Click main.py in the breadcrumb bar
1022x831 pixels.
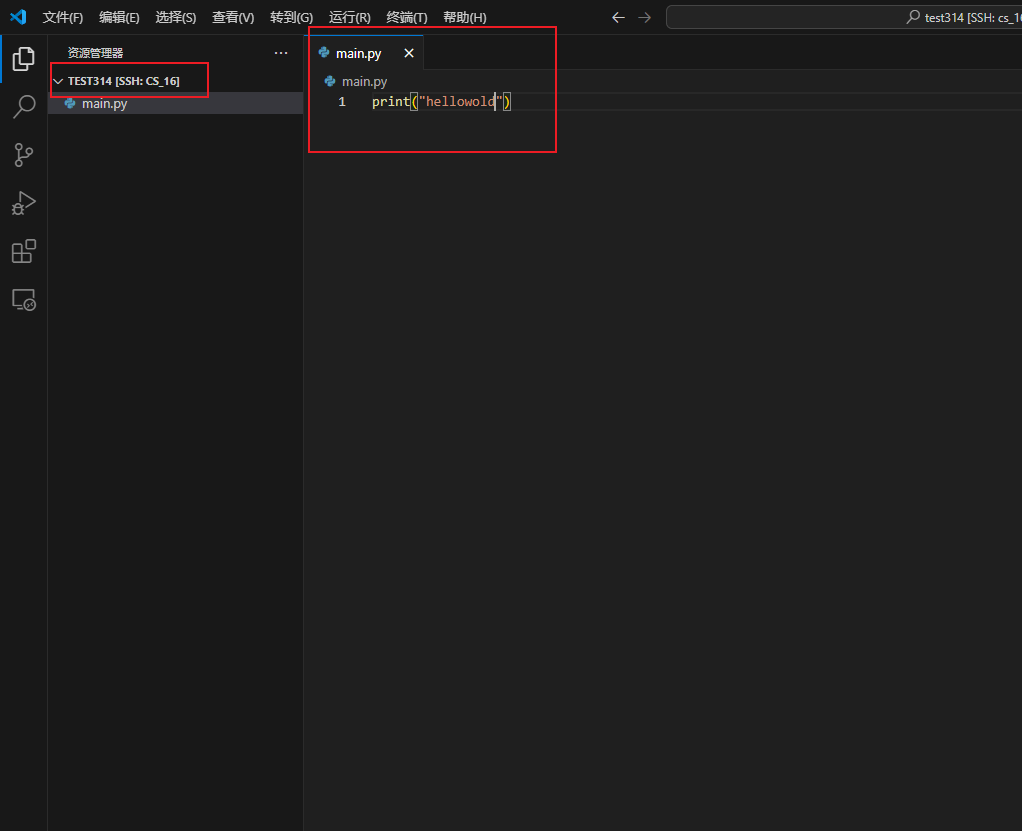coord(364,81)
